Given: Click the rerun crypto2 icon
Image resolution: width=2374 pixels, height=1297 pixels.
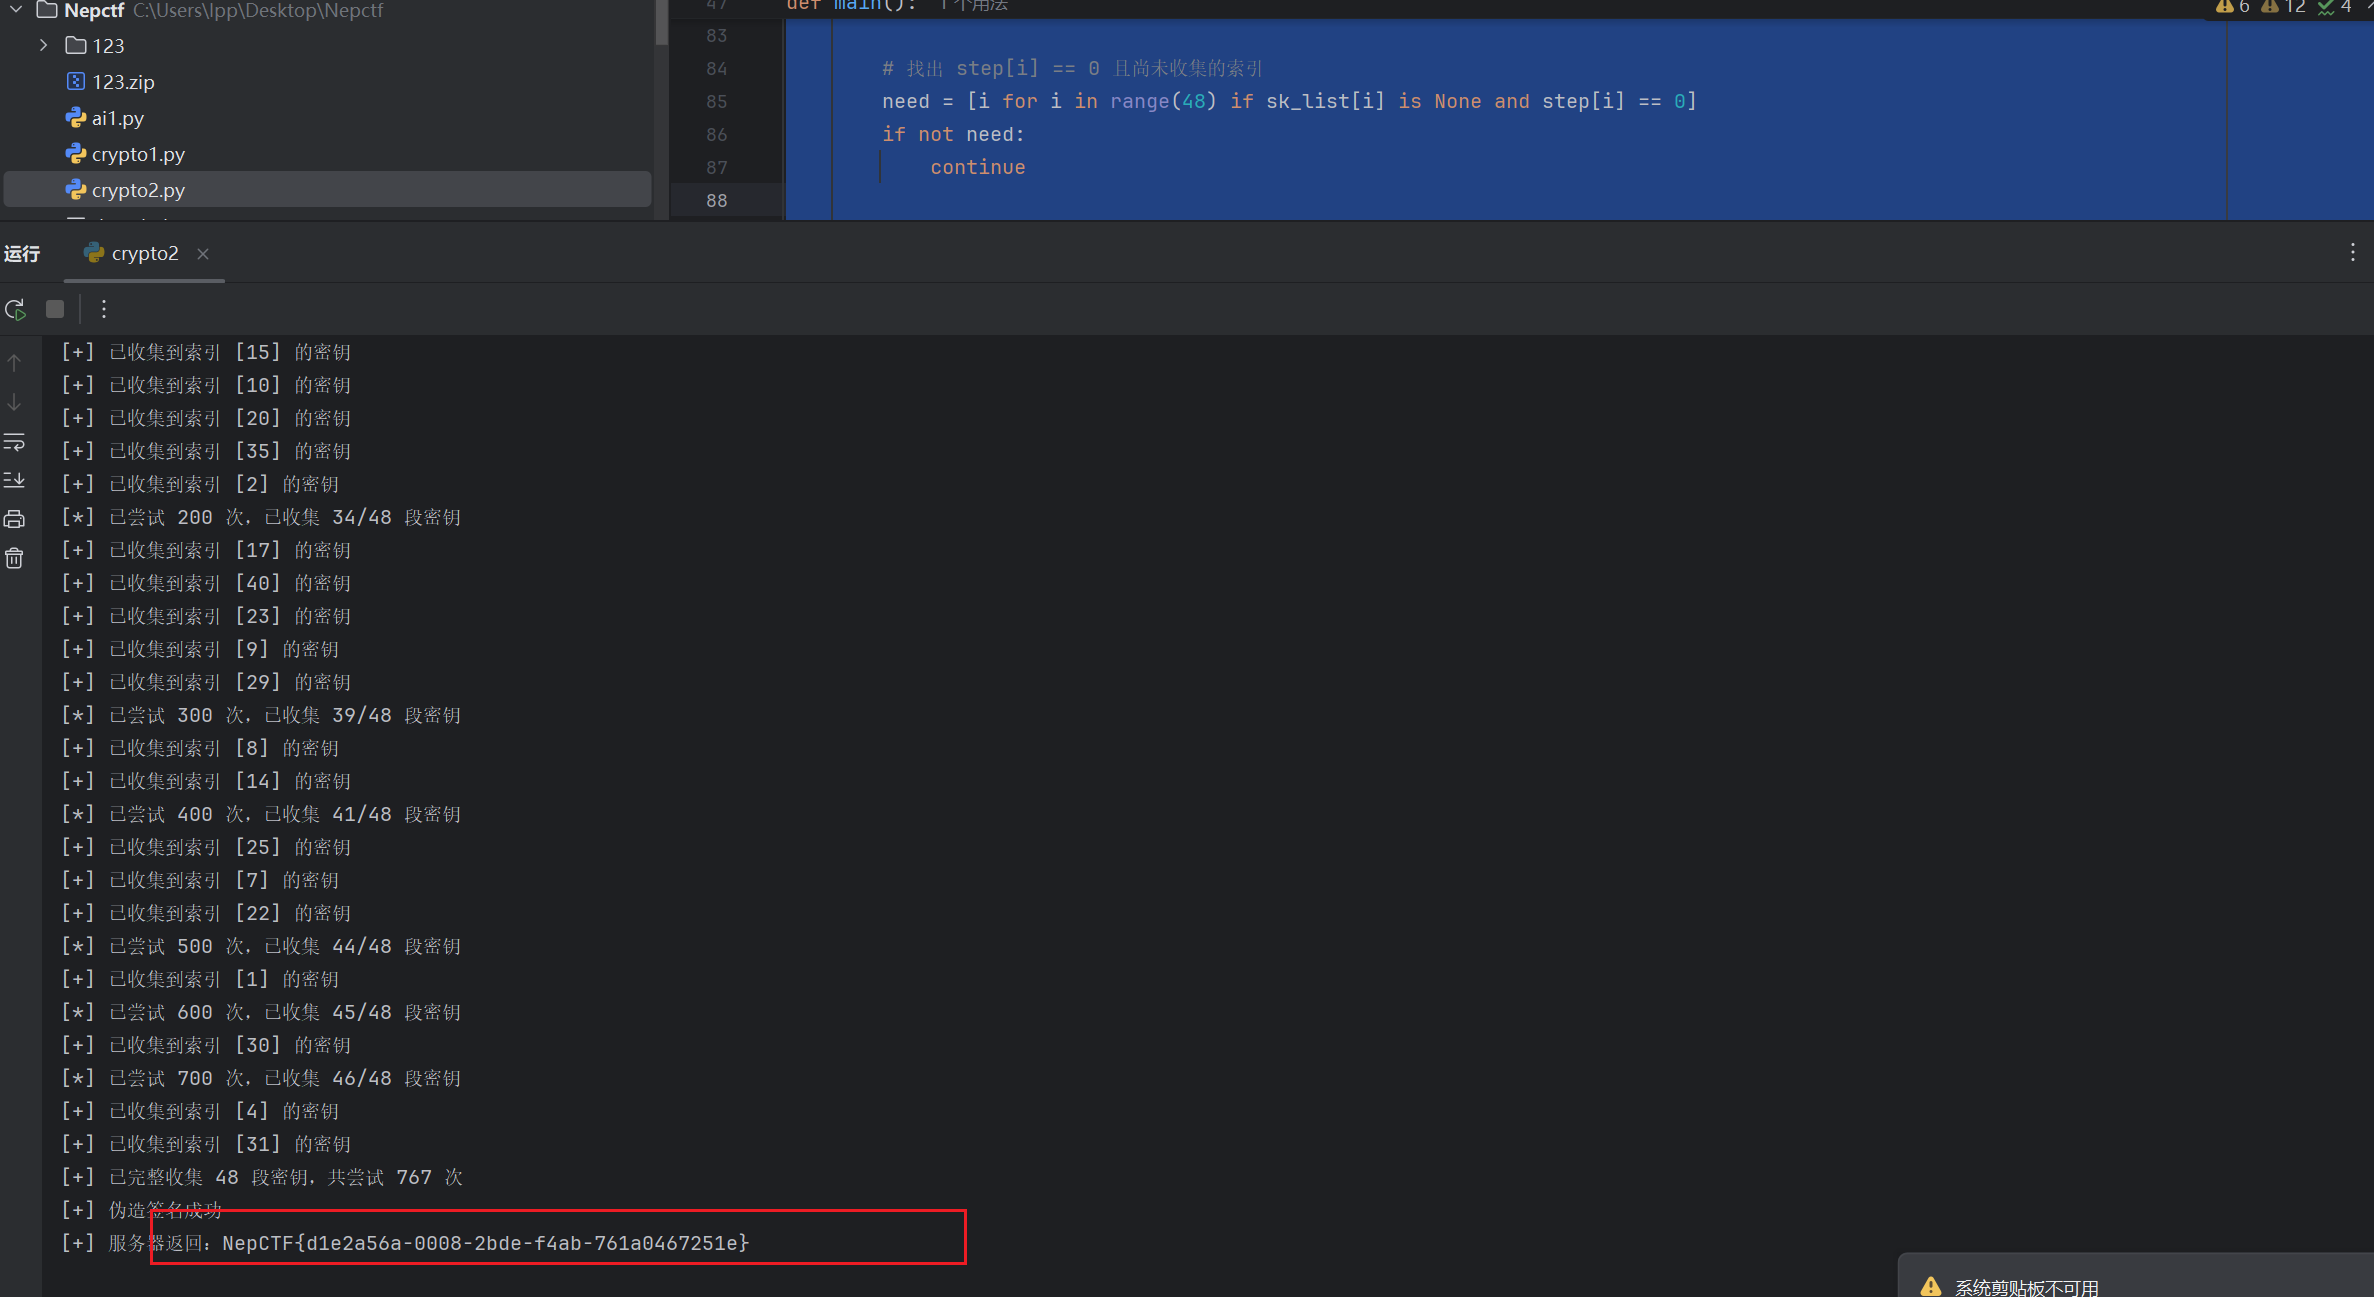Looking at the screenshot, I should (x=16, y=309).
